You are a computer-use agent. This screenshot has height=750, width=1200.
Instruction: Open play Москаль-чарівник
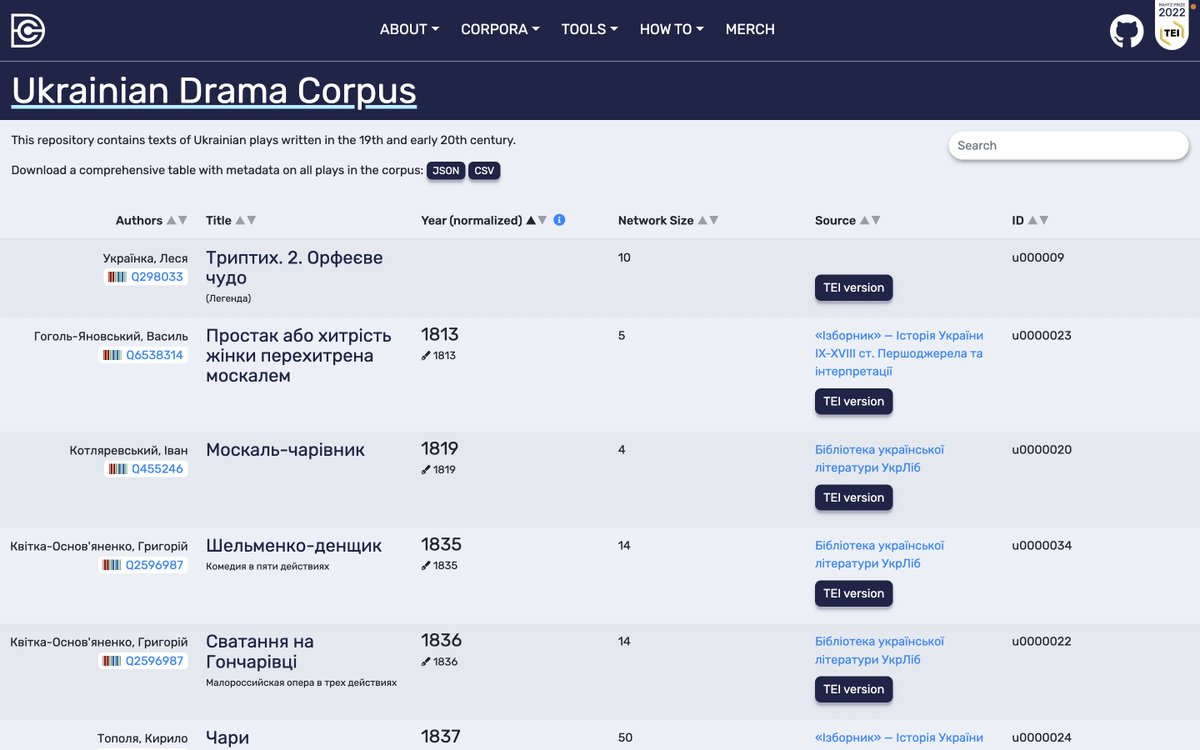[285, 450]
